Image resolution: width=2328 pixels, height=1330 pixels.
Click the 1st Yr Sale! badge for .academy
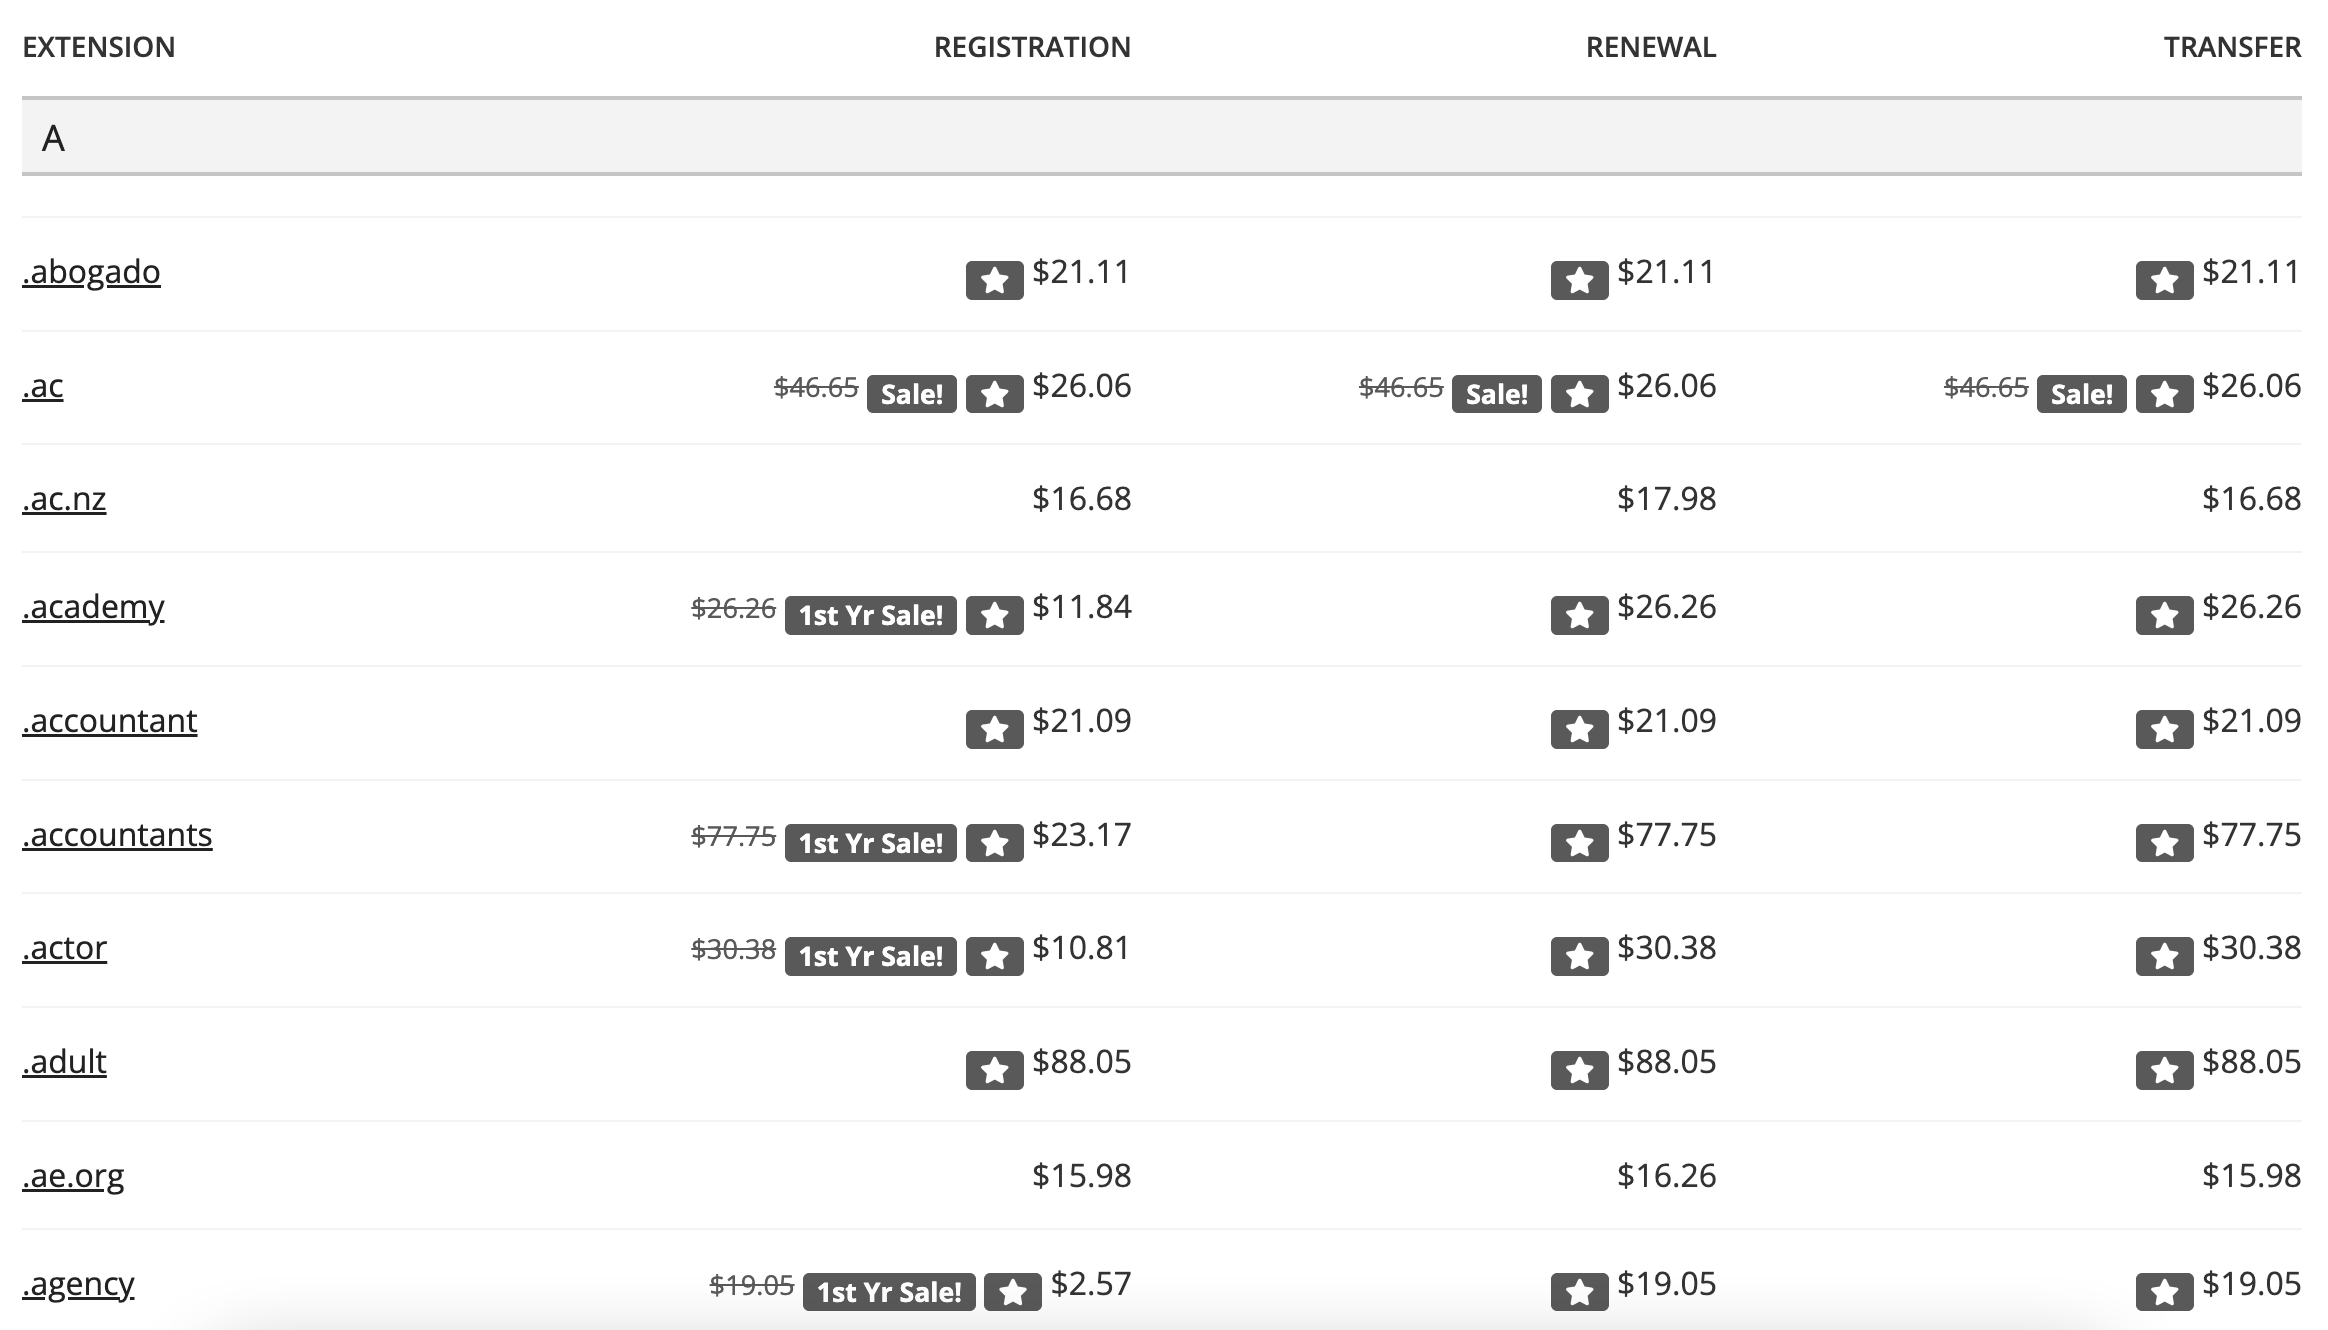click(870, 615)
